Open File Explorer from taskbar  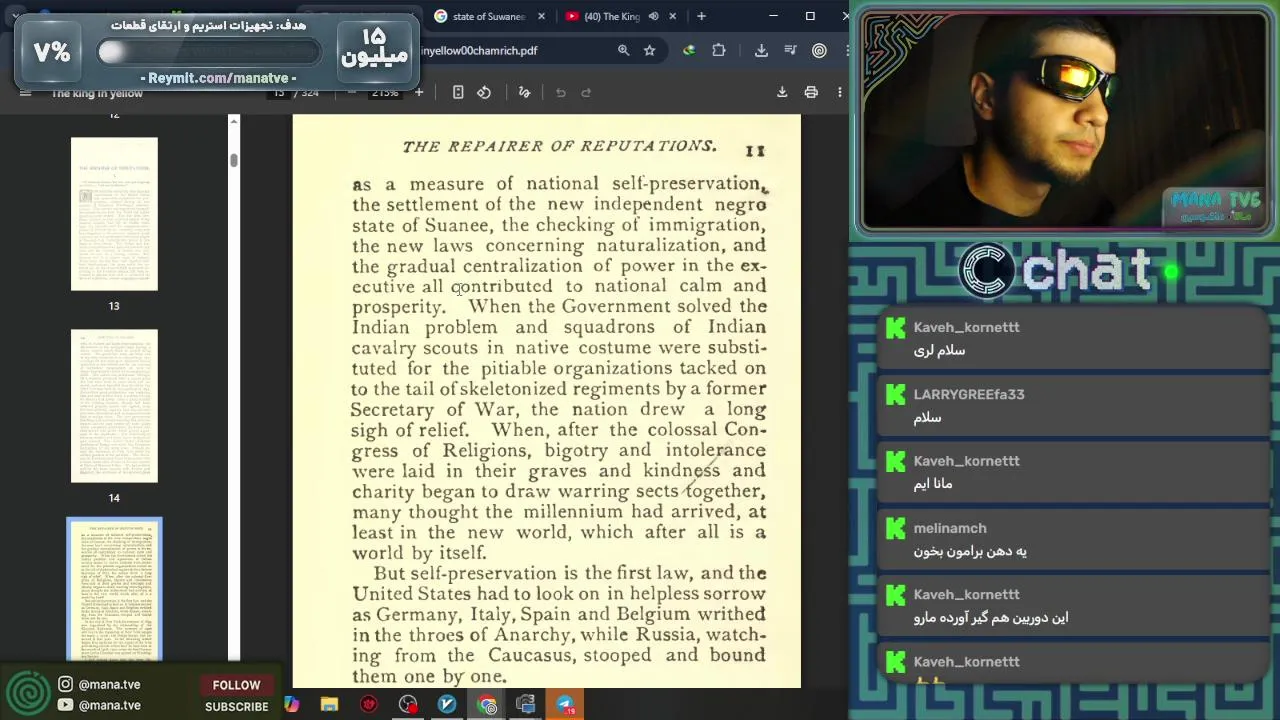pos(329,705)
